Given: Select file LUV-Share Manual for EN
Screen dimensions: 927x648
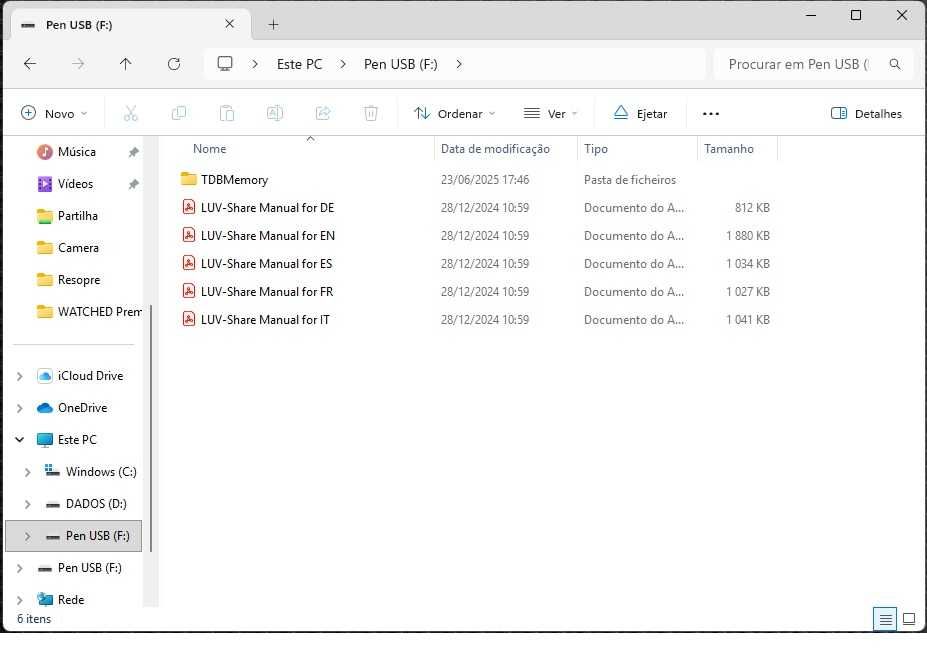Looking at the screenshot, I should click(x=268, y=235).
